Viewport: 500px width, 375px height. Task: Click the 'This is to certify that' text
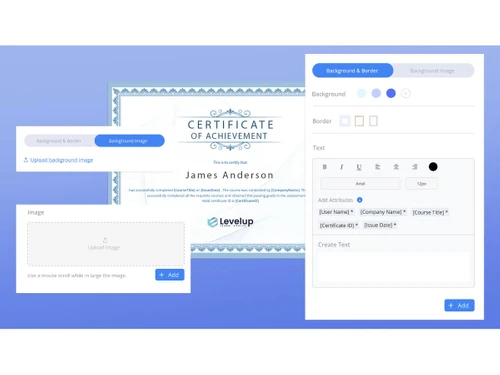230,162
